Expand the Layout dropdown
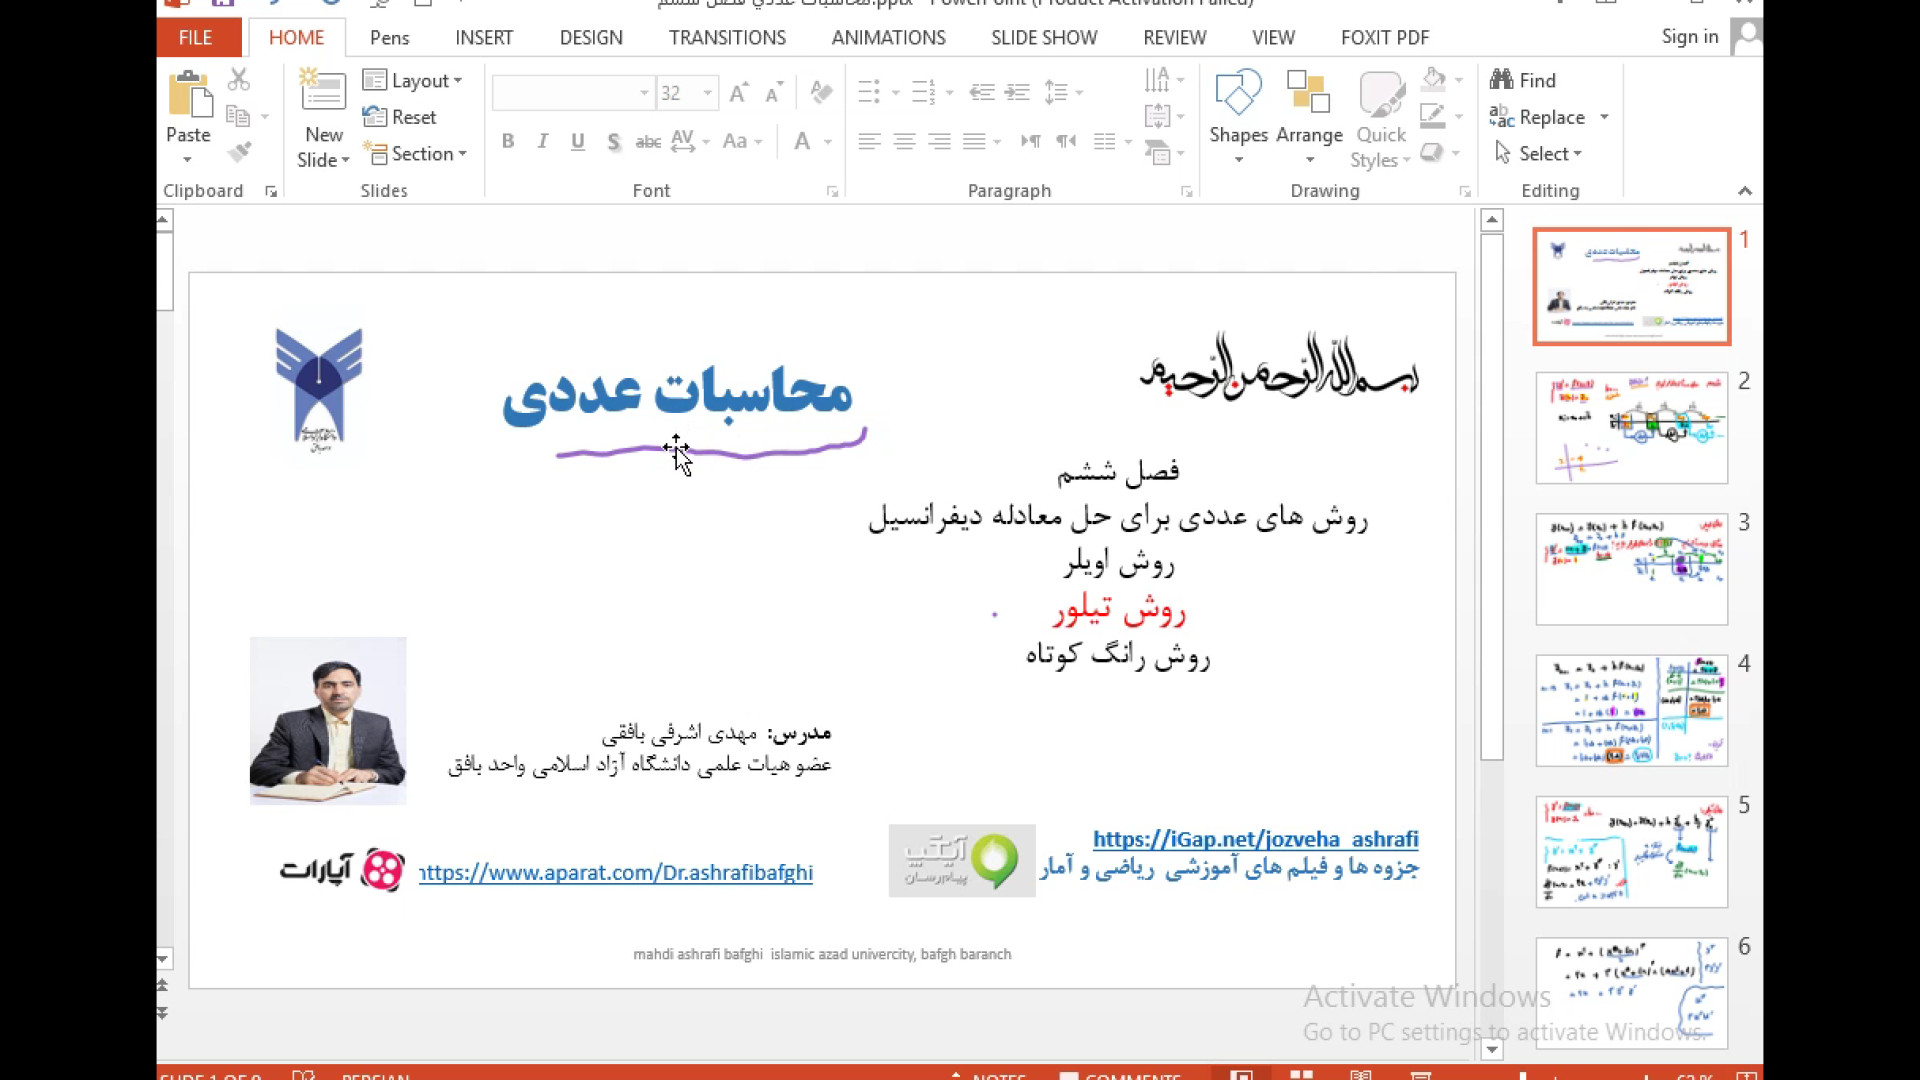The width and height of the screenshot is (1920, 1080). pyautogui.click(x=413, y=80)
